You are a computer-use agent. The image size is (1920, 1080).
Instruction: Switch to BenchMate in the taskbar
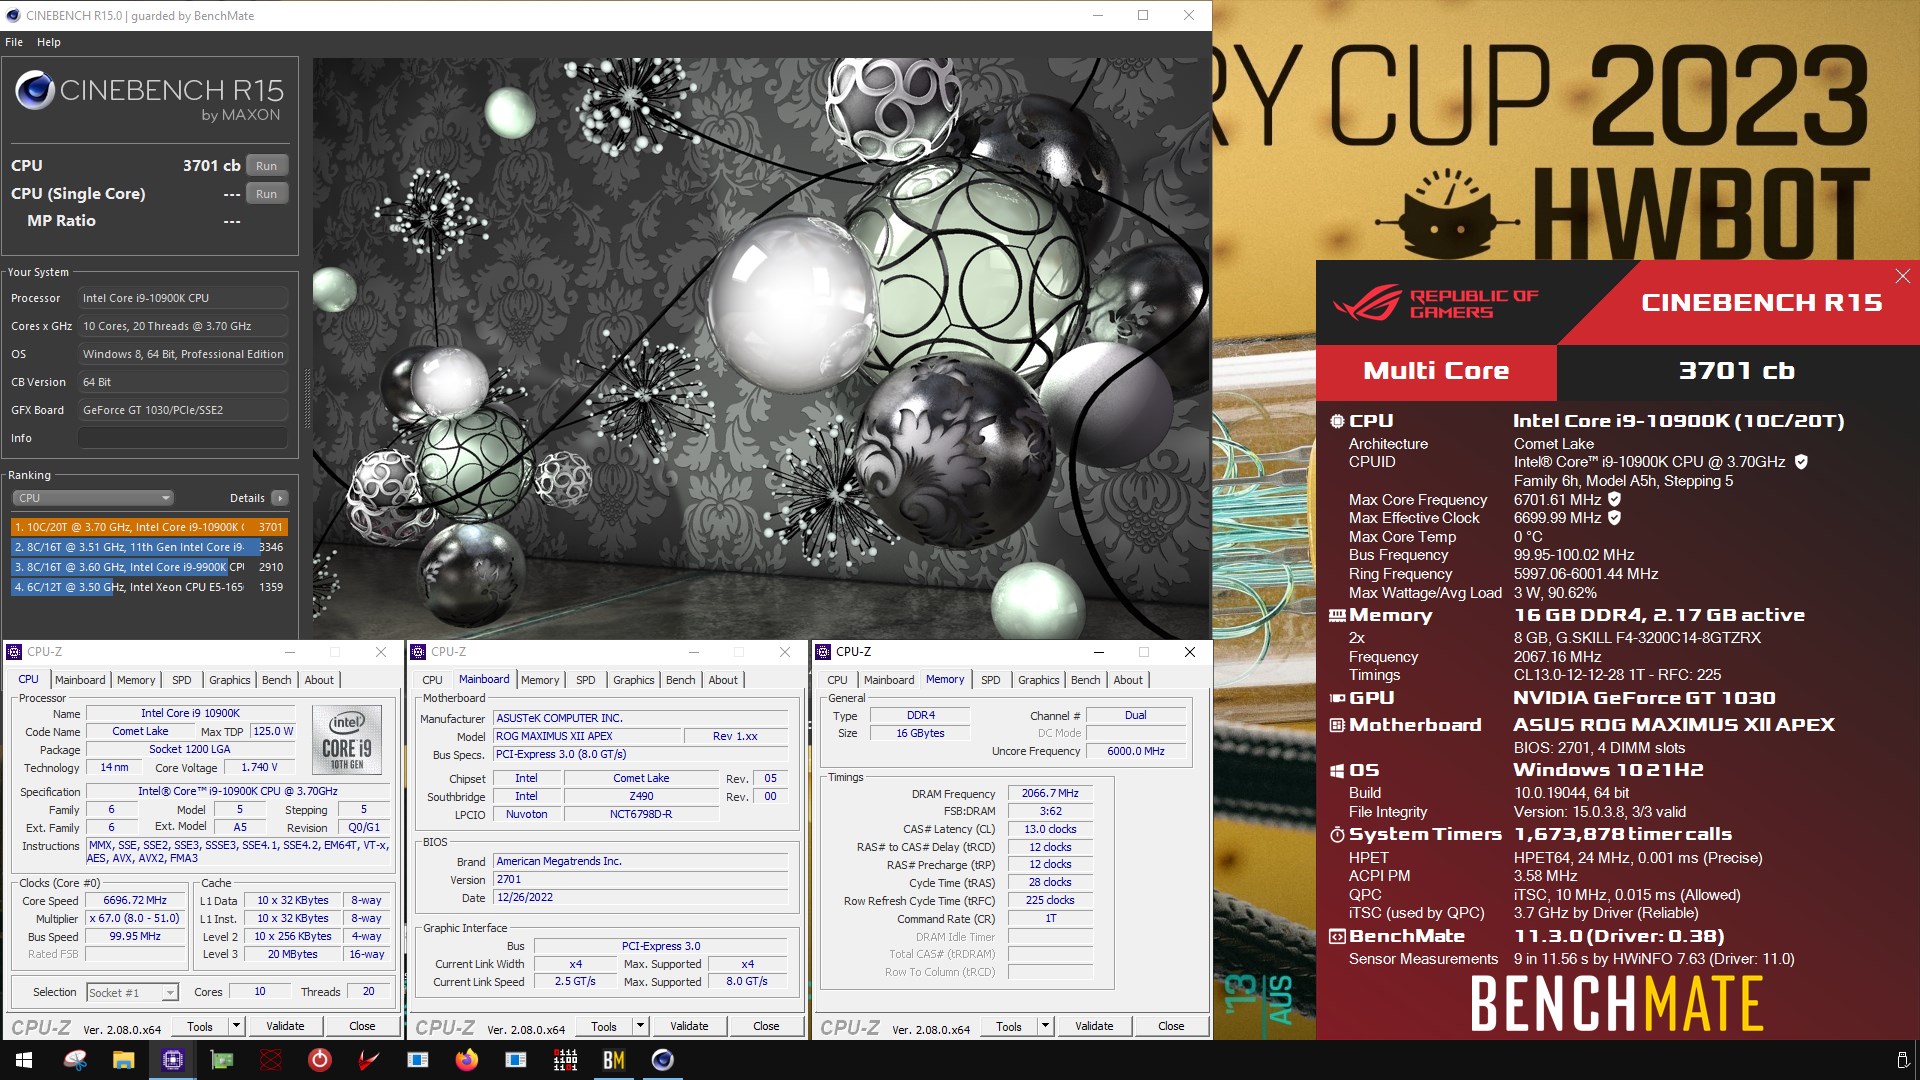tap(614, 1060)
